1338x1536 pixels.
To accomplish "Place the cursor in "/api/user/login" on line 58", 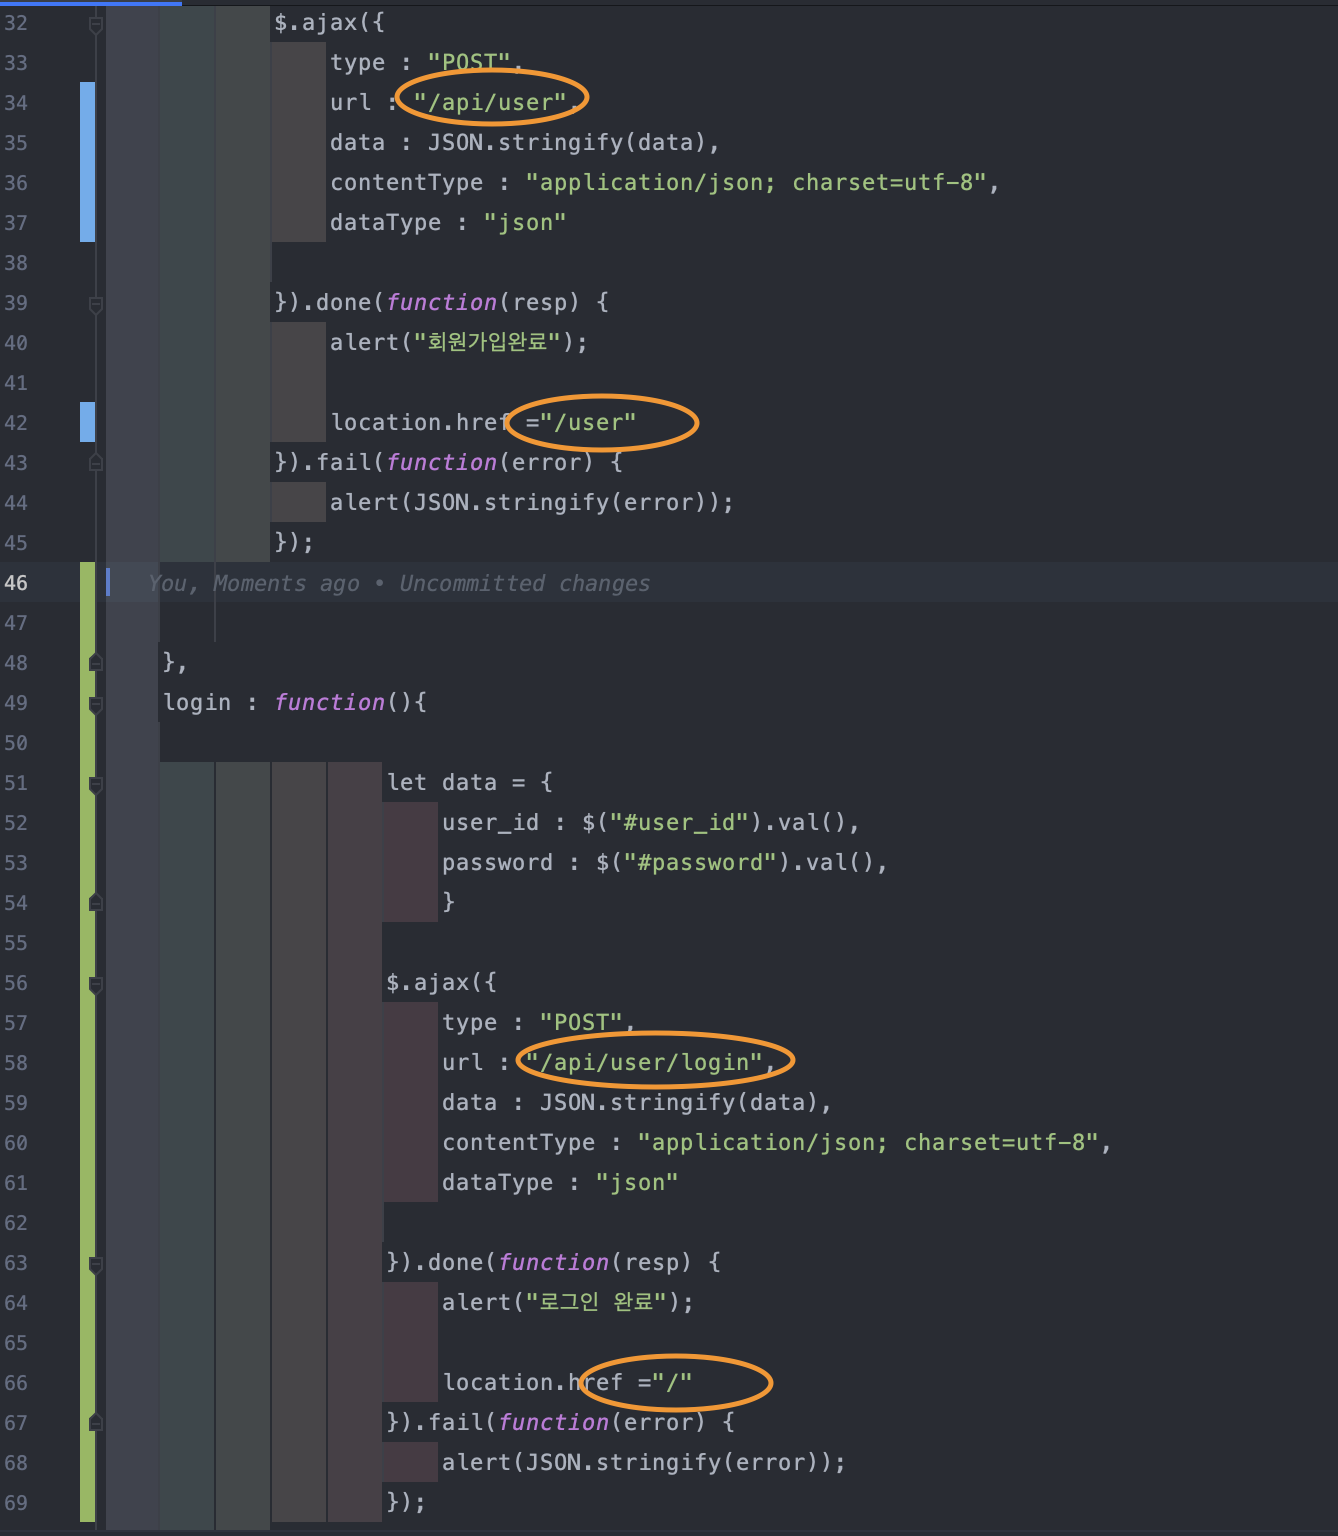I will [x=645, y=1063].
